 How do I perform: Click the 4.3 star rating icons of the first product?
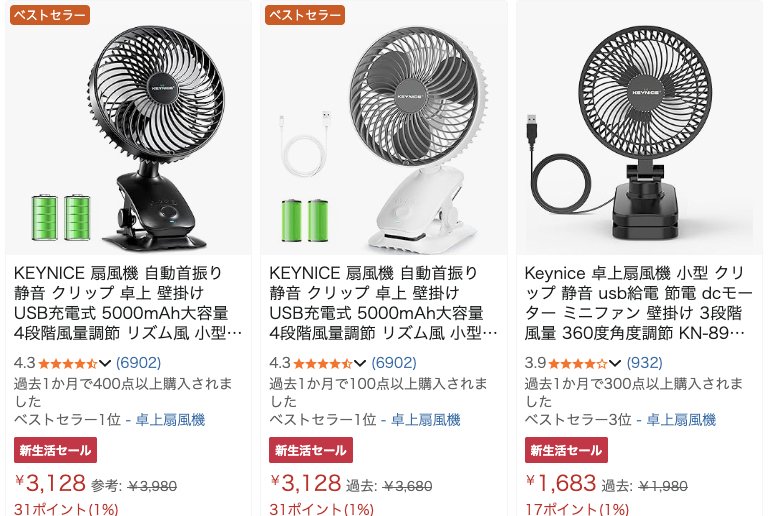point(68,363)
